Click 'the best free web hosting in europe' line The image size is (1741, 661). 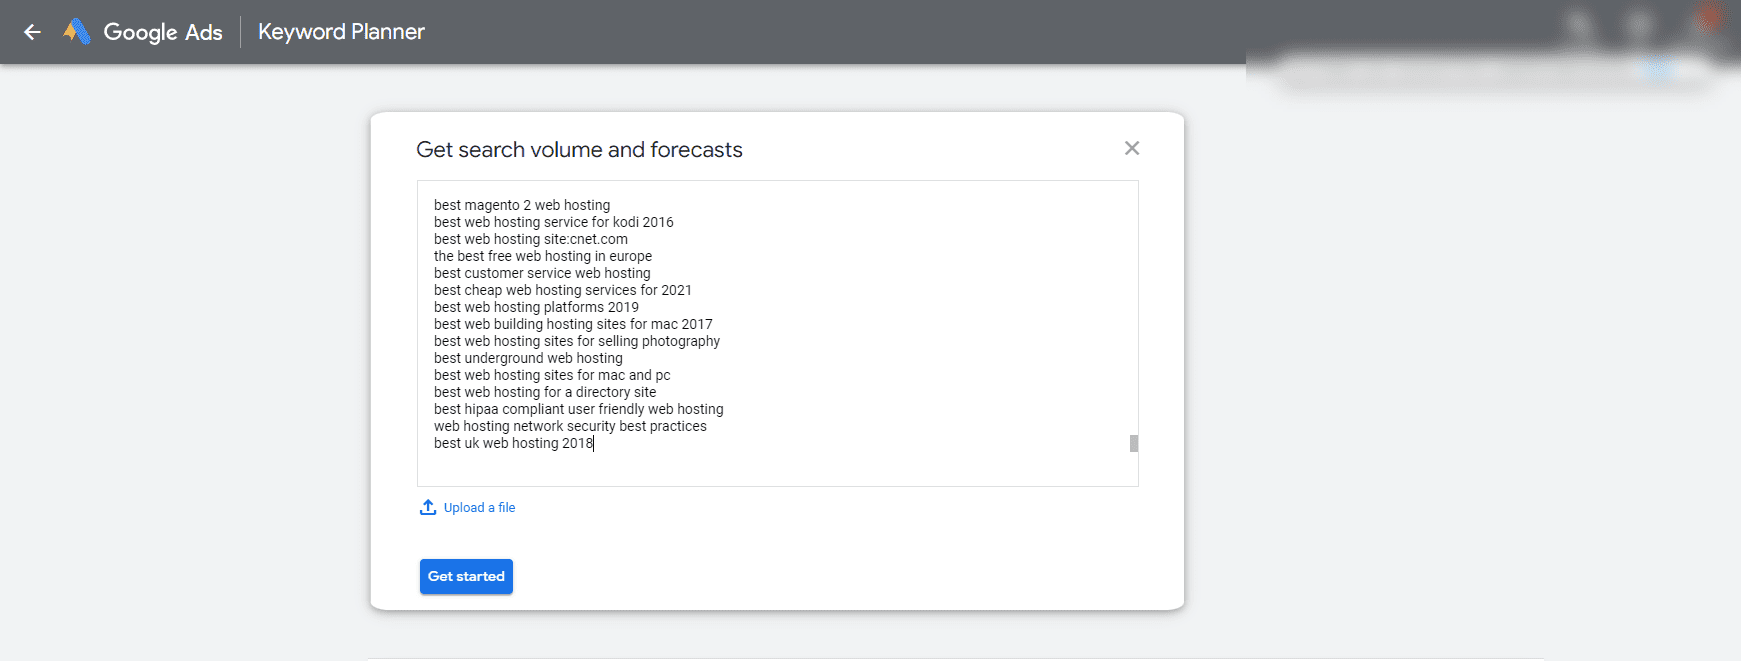coord(543,256)
